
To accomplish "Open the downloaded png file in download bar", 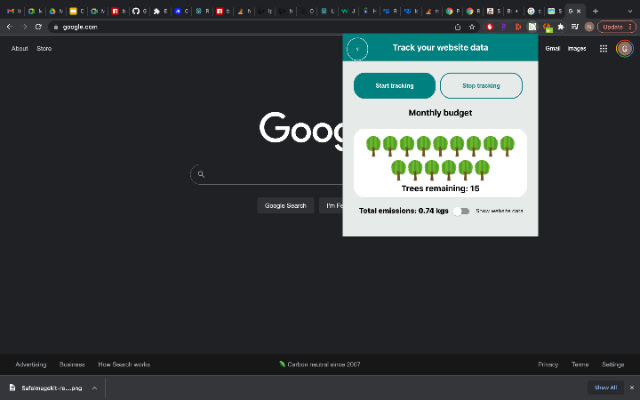I will (x=46, y=388).
